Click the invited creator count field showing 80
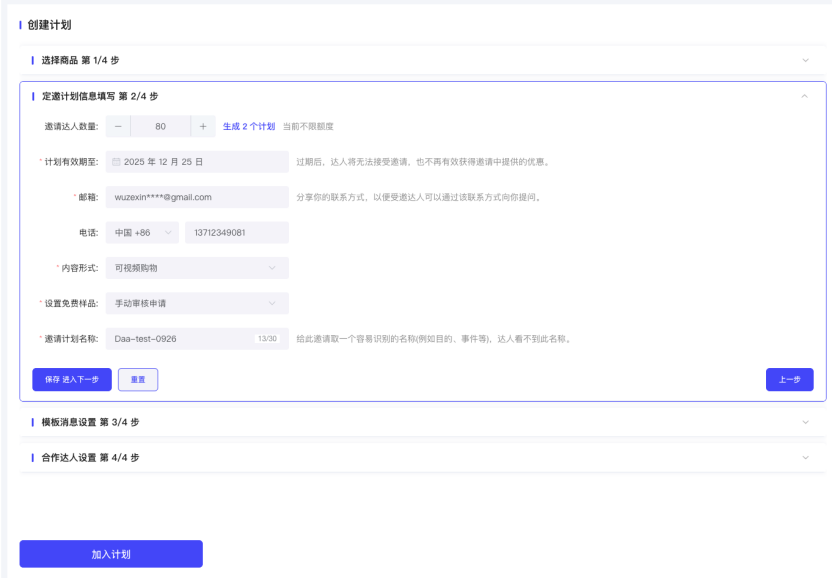The width and height of the screenshot is (832, 578). tap(160, 127)
